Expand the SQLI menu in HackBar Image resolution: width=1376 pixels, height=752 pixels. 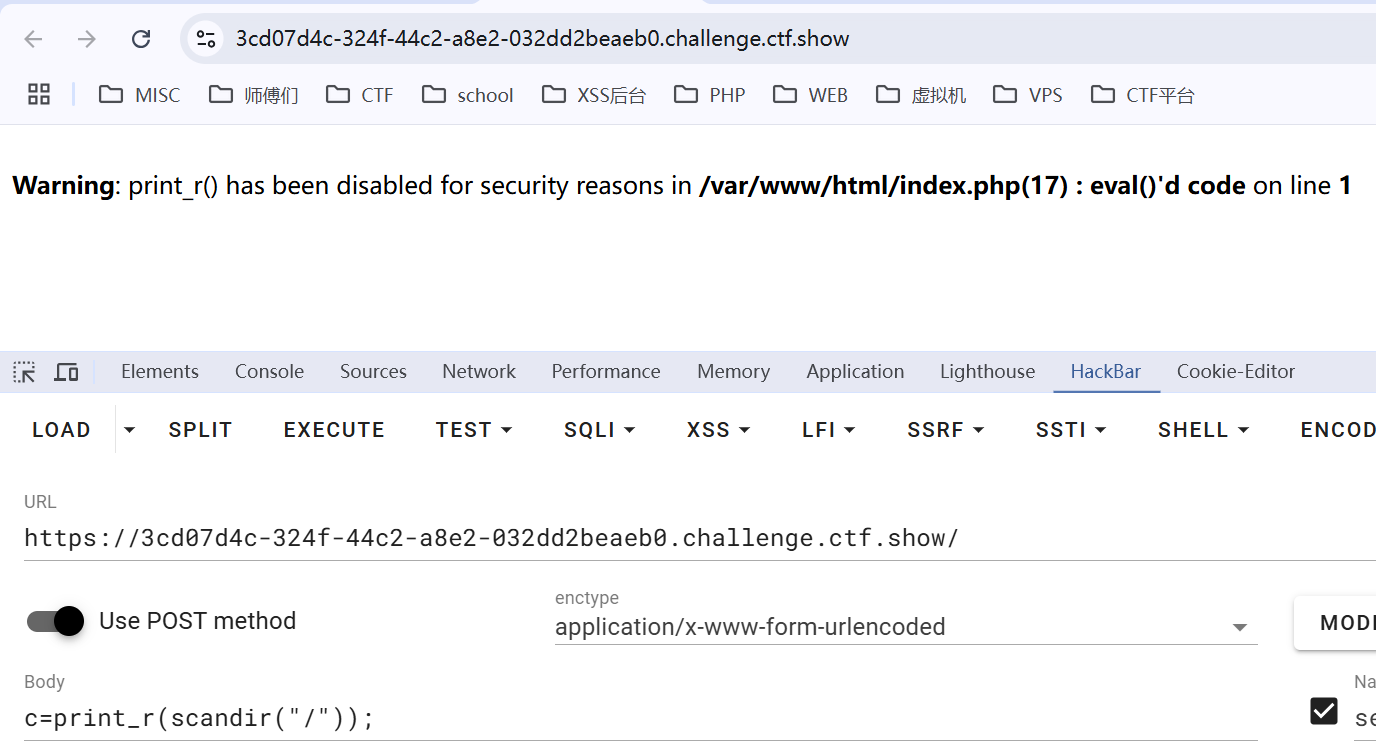(600, 430)
